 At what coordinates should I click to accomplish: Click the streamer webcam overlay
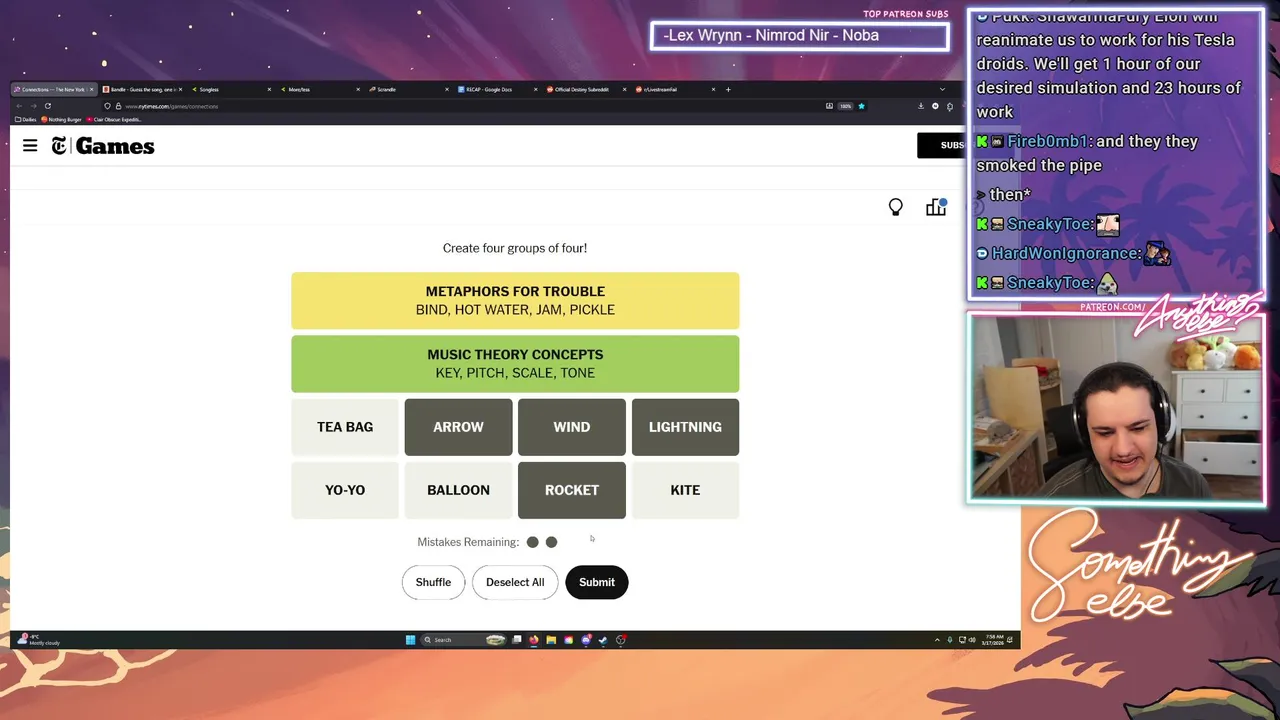tap(1115, 408)
